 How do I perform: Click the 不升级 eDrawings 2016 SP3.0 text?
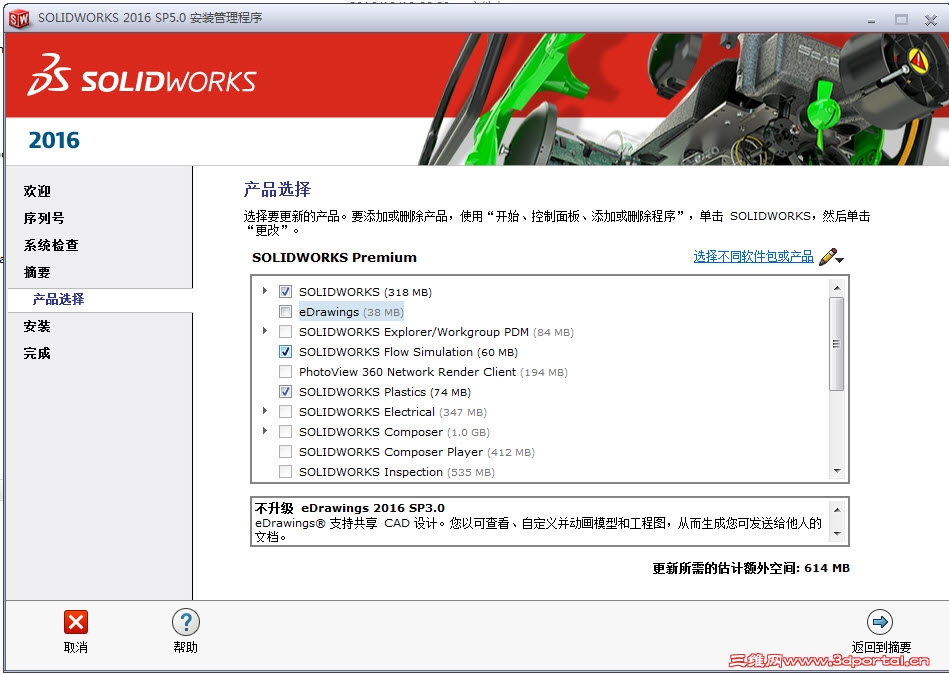pyautogui.click(x=350, y=508)
